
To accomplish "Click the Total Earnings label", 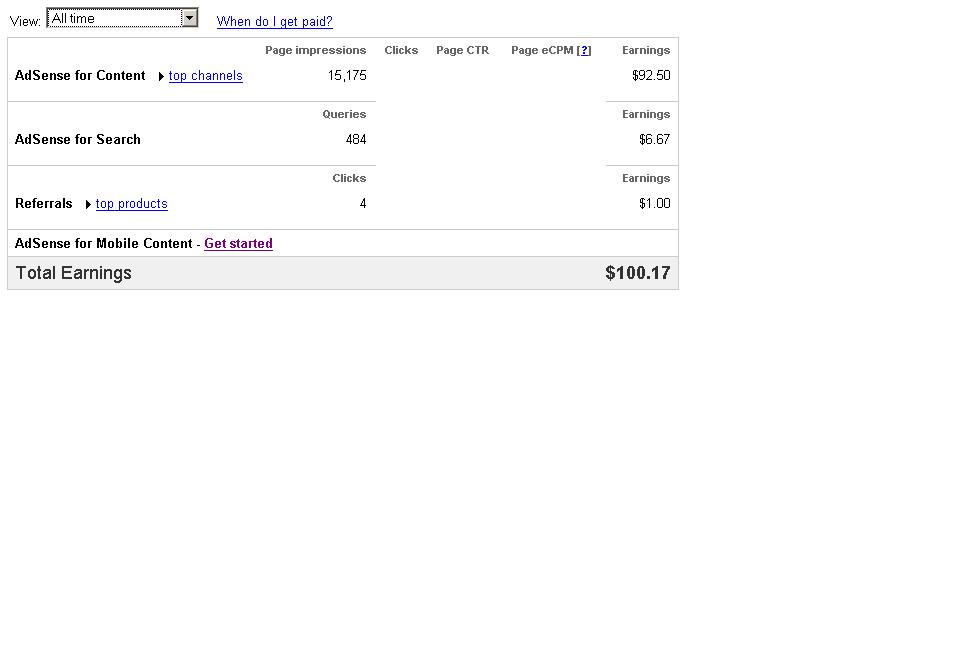I will pos(73,273).
